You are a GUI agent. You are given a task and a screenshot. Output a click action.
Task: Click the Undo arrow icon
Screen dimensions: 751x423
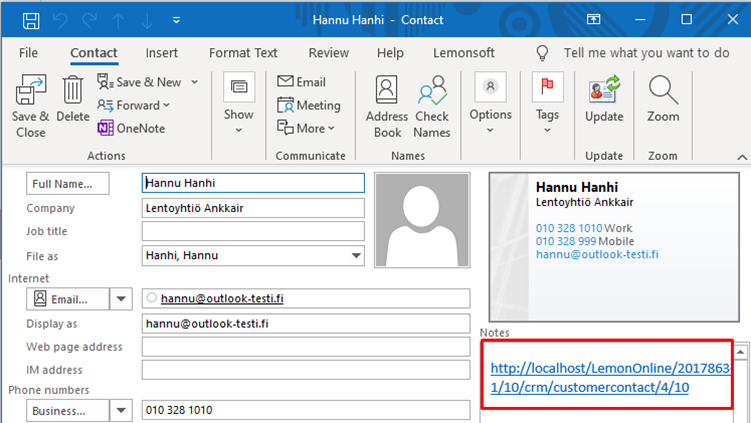(x=60, y=21)
